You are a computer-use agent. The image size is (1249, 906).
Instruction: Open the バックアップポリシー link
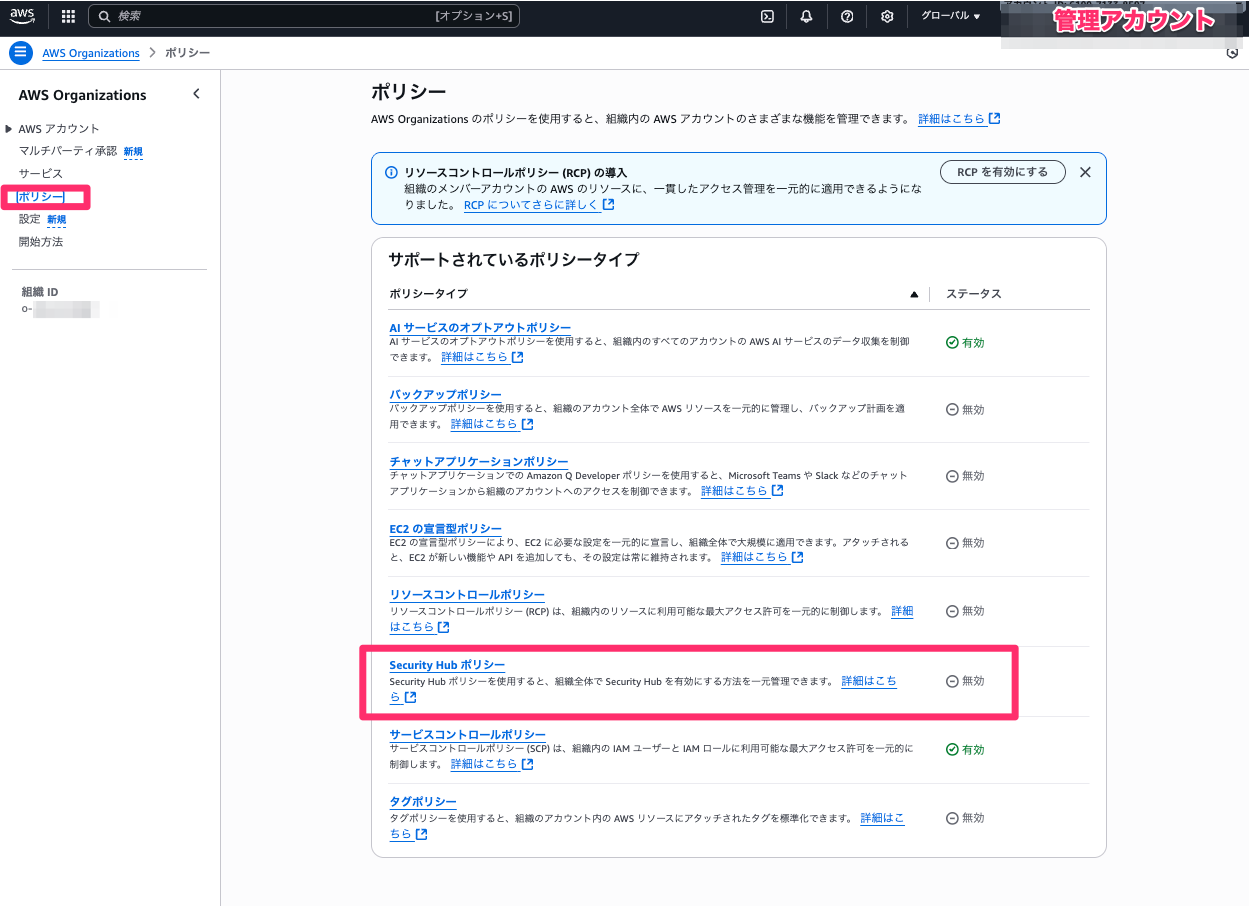(x=445, y=395)
